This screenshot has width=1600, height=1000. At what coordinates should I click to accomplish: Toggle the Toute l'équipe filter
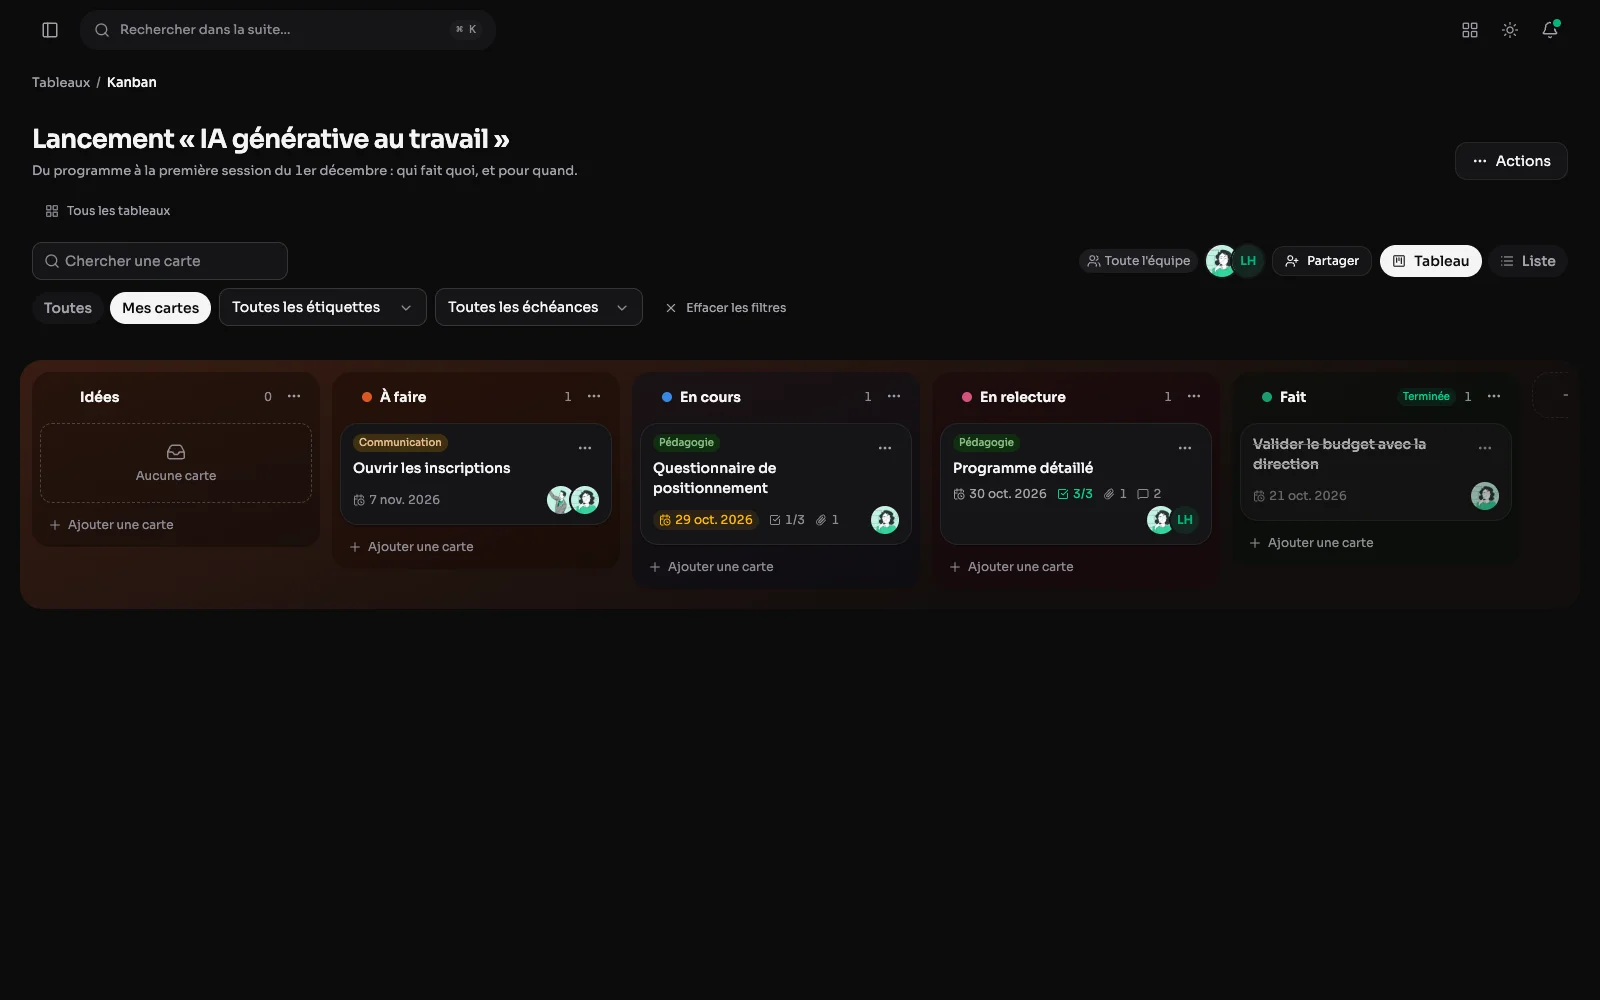pyautogui.click(x=1139, y=261)
